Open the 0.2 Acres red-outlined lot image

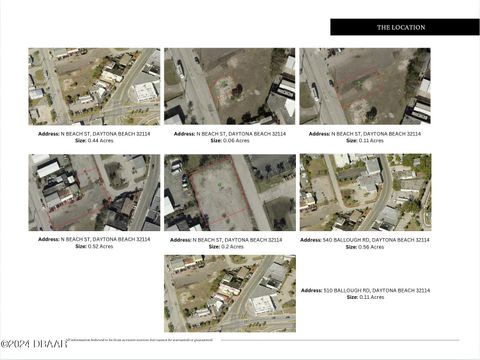pyautogui.click(x=230, y=192)
